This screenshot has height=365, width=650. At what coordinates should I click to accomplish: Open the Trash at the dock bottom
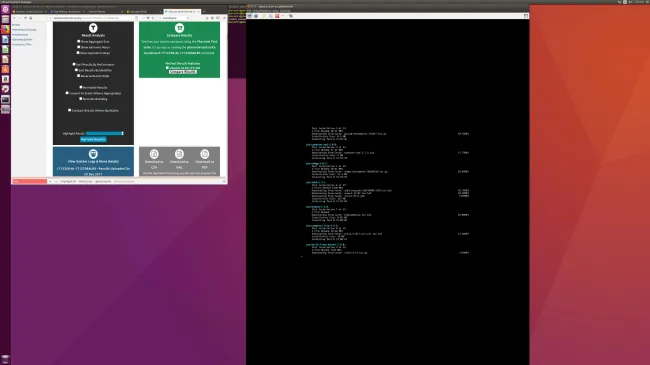[x=5, y=359]
